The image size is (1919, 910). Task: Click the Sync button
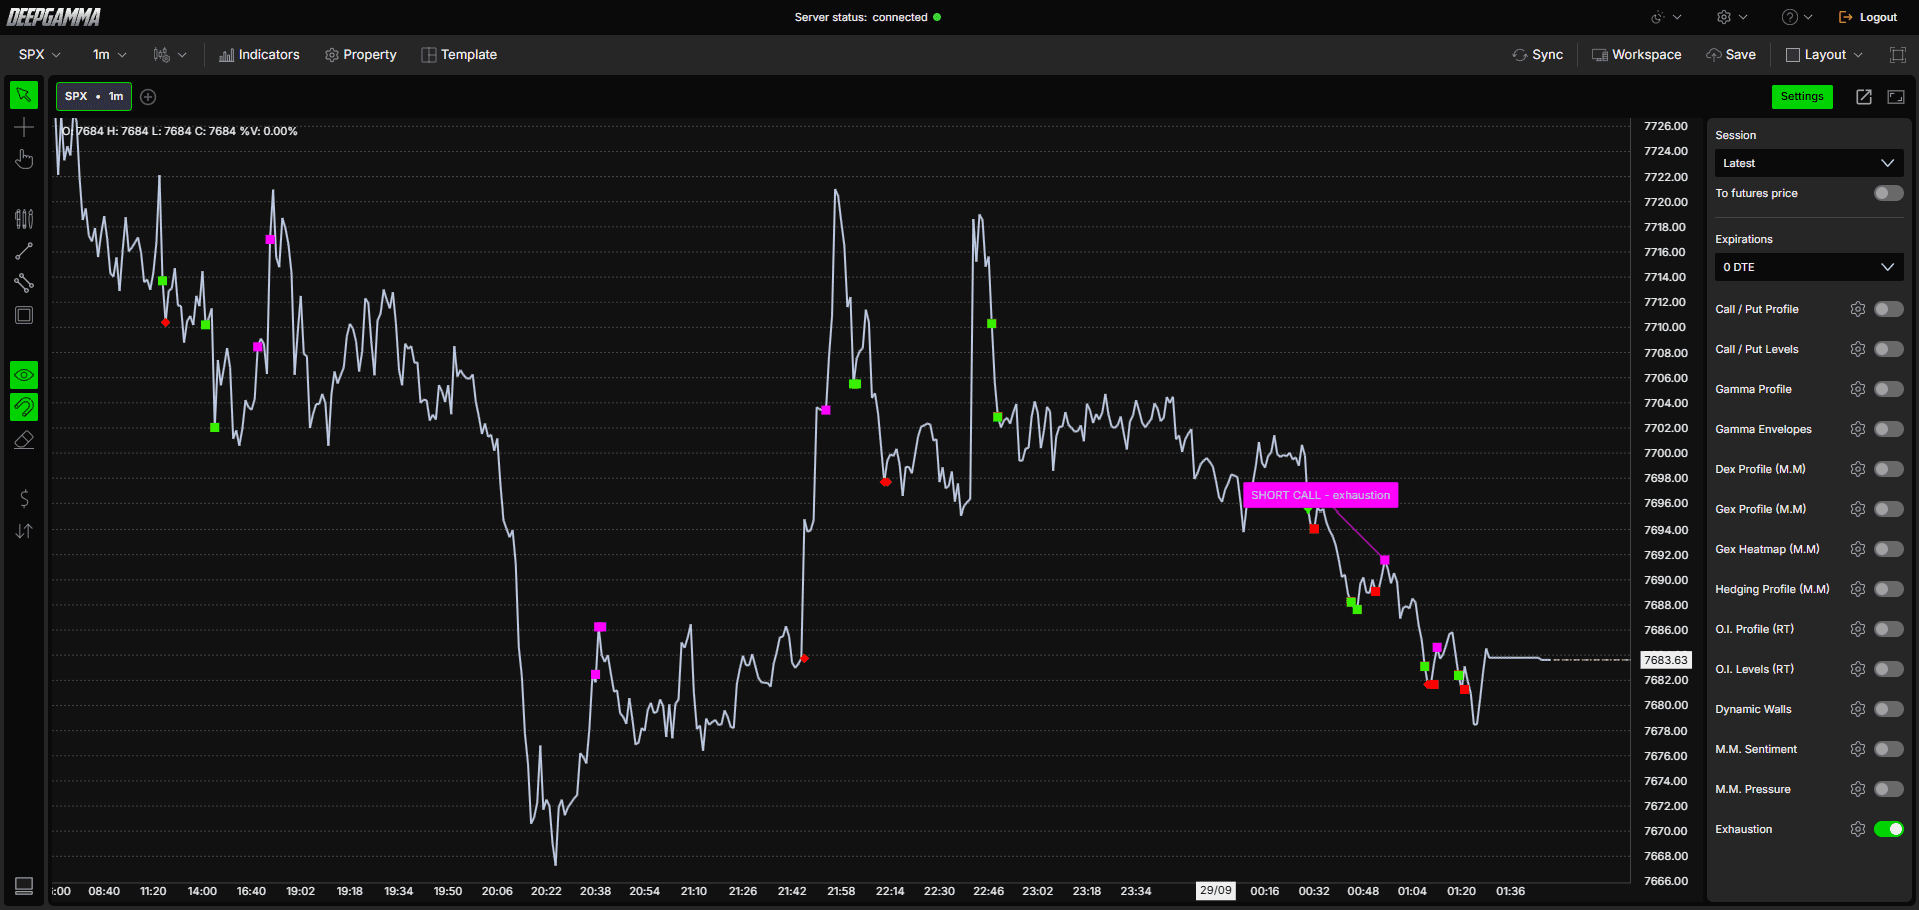[1538, 55]
